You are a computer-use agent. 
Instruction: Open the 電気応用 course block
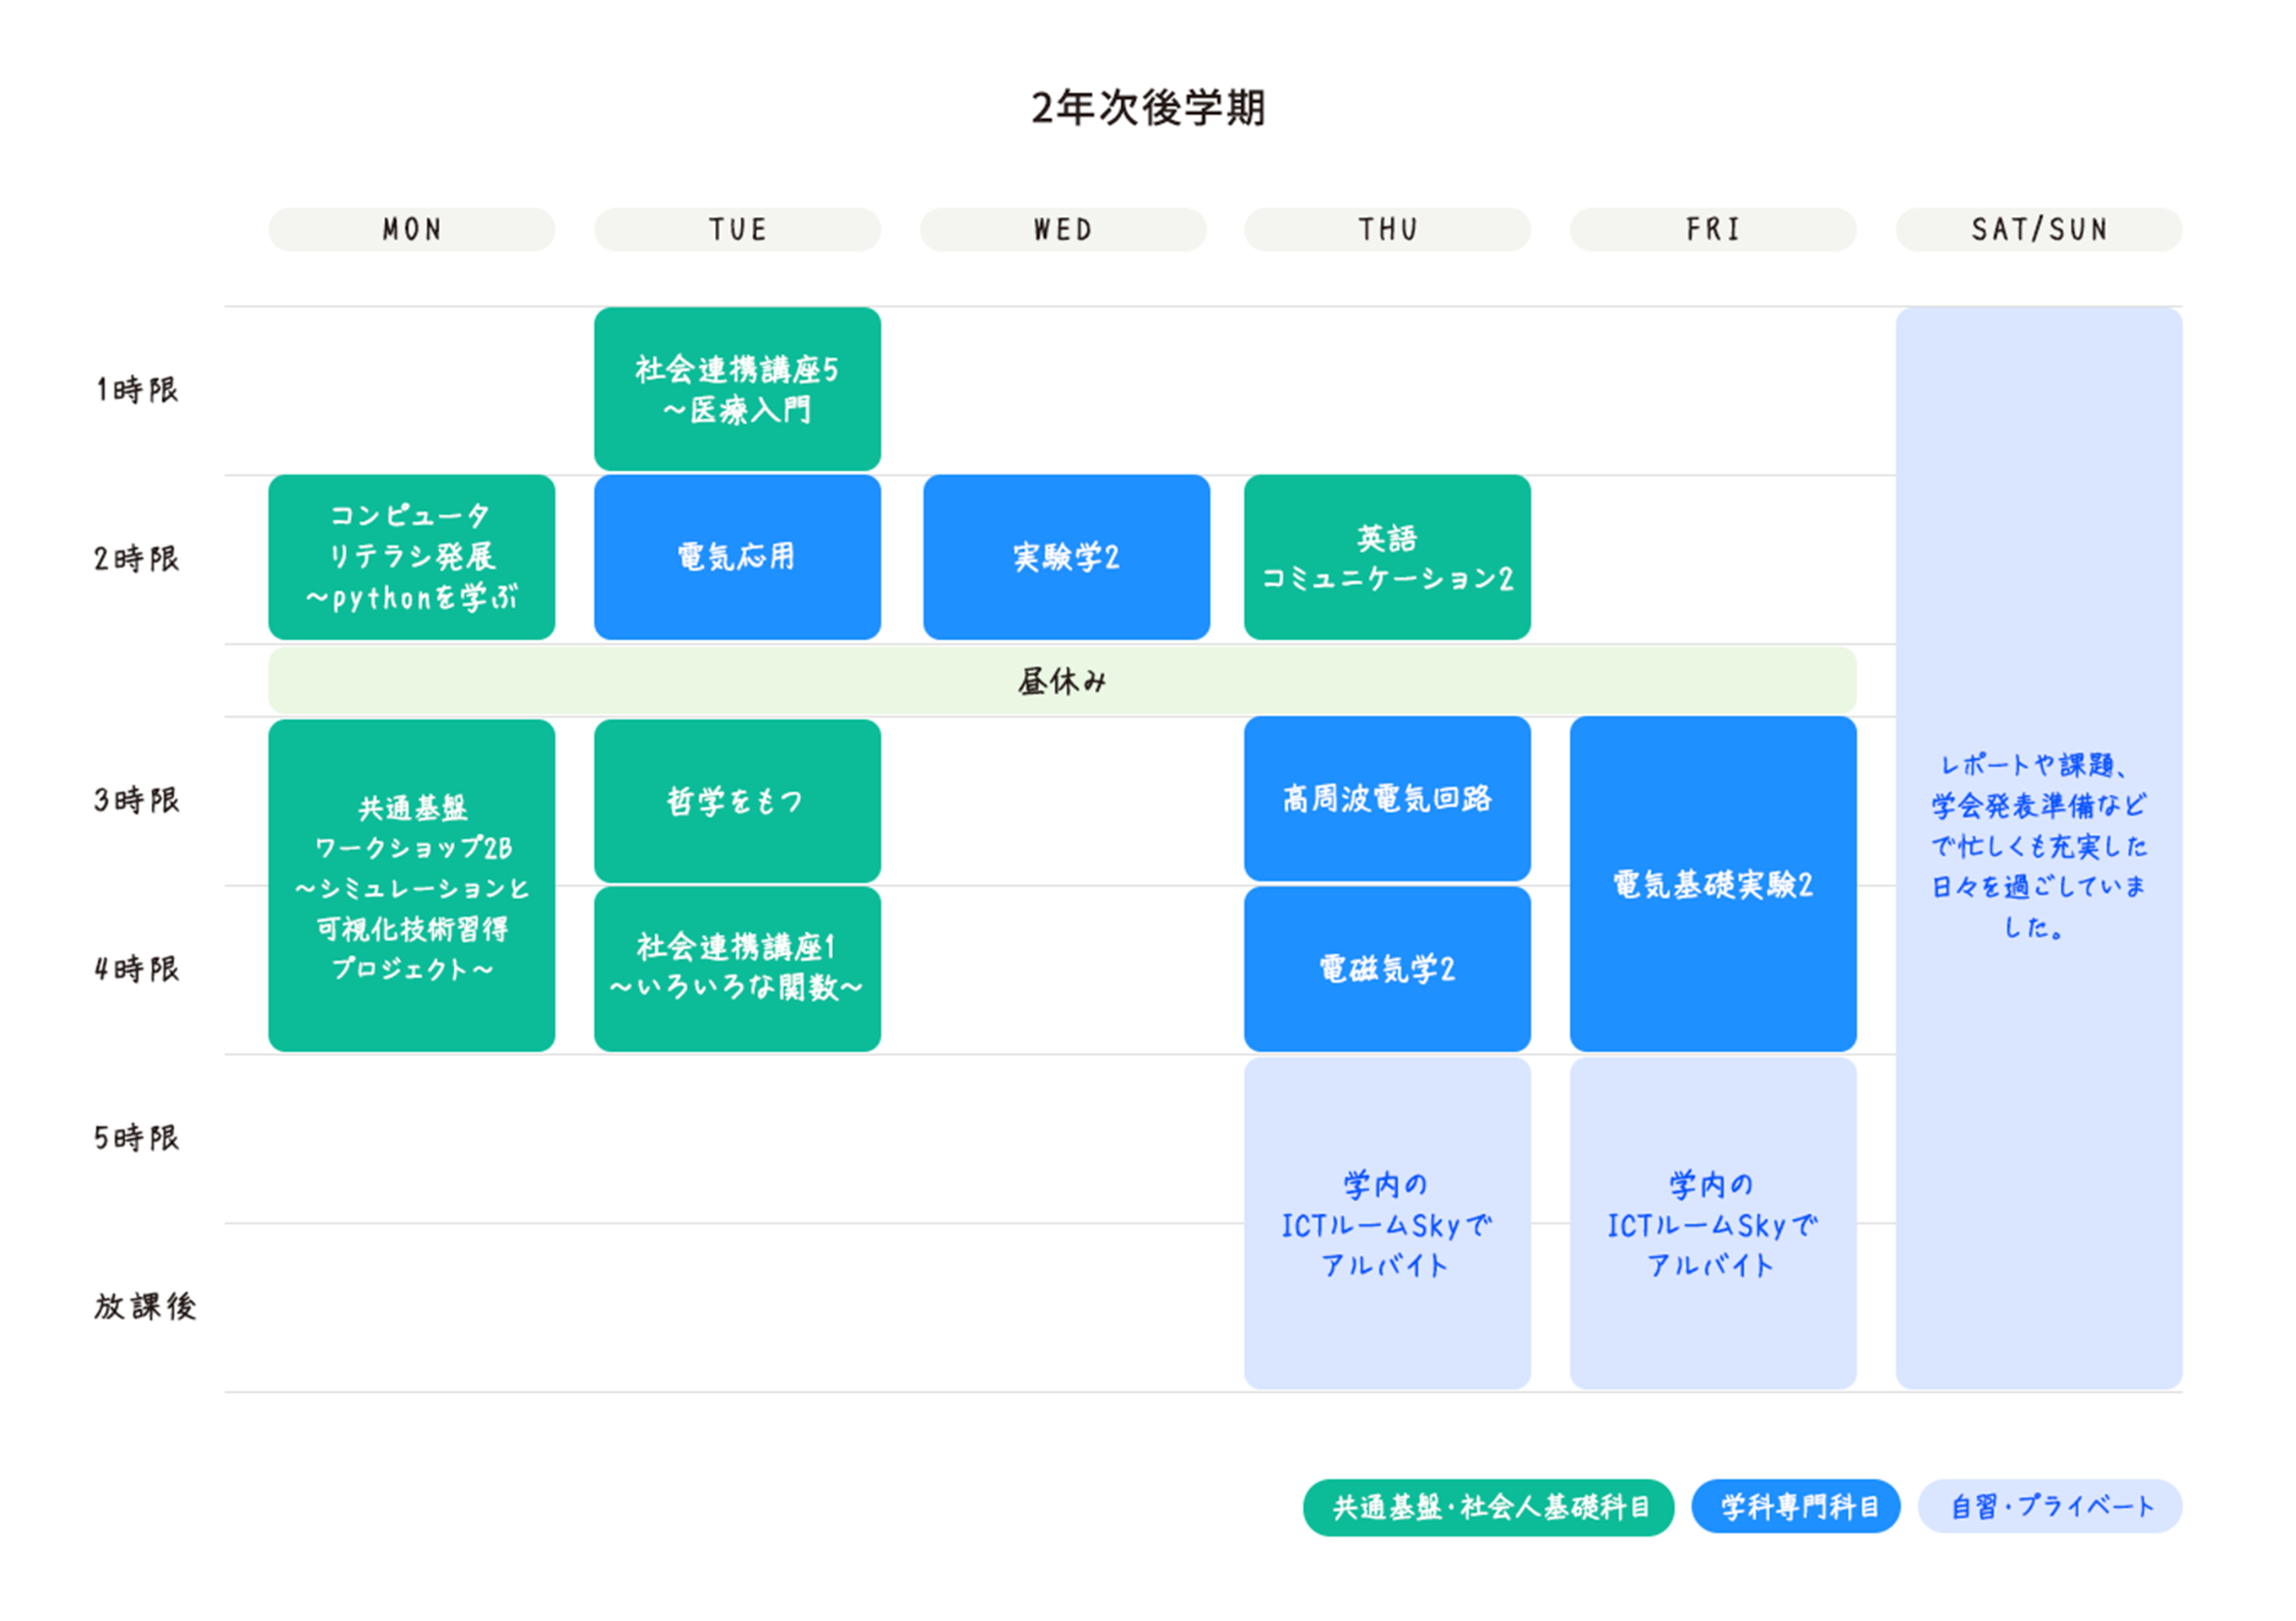pyautogui.click(x=737, y=557)
